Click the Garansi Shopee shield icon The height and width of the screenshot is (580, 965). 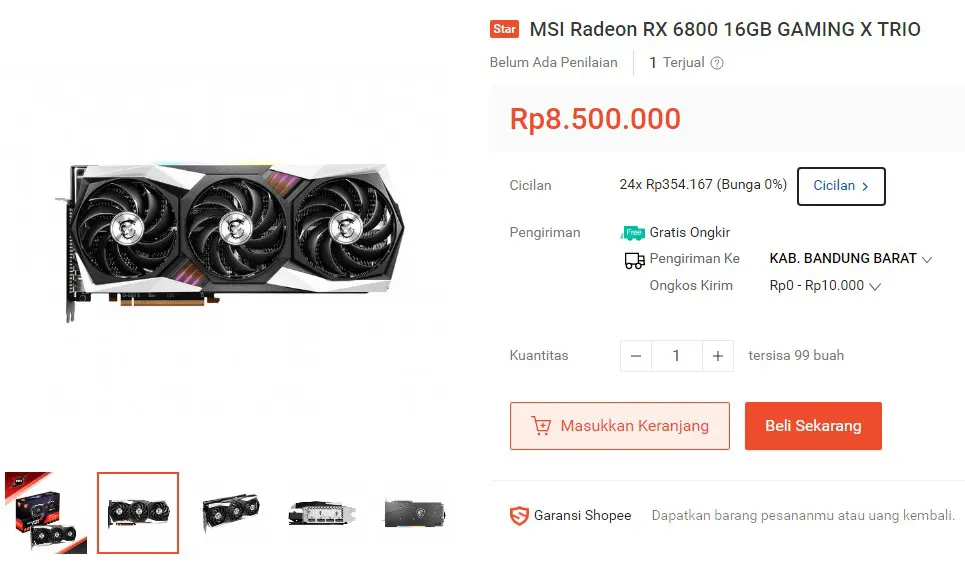[519, 516]
